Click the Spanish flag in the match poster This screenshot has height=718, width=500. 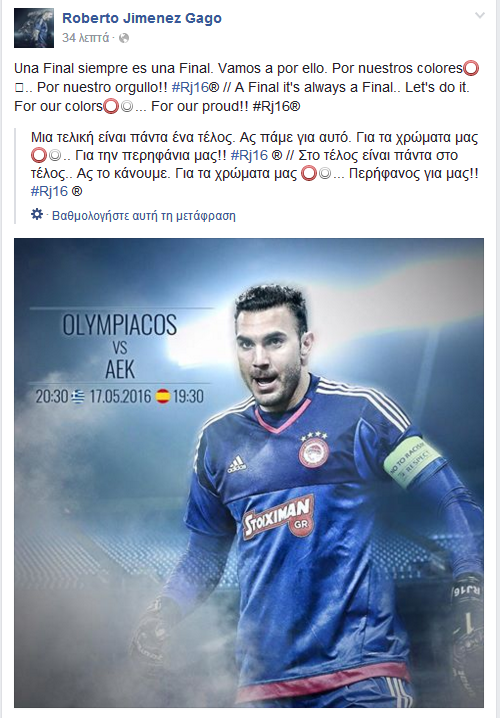coord(163,396)
